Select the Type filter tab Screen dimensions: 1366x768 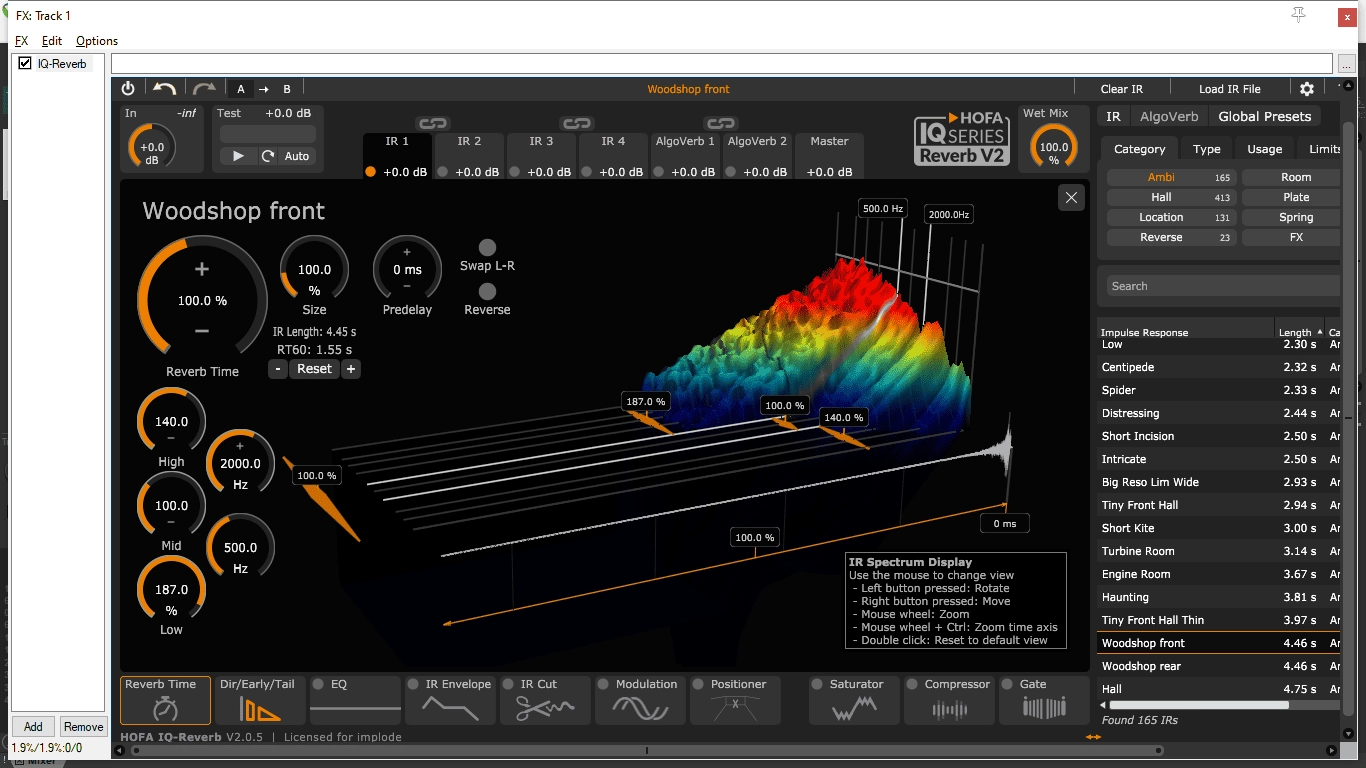coord(1207,149)
